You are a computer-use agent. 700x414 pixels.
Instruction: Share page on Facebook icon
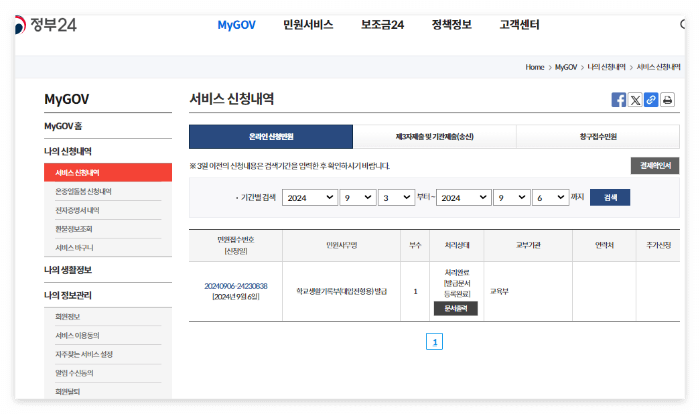tap(618, 100)
